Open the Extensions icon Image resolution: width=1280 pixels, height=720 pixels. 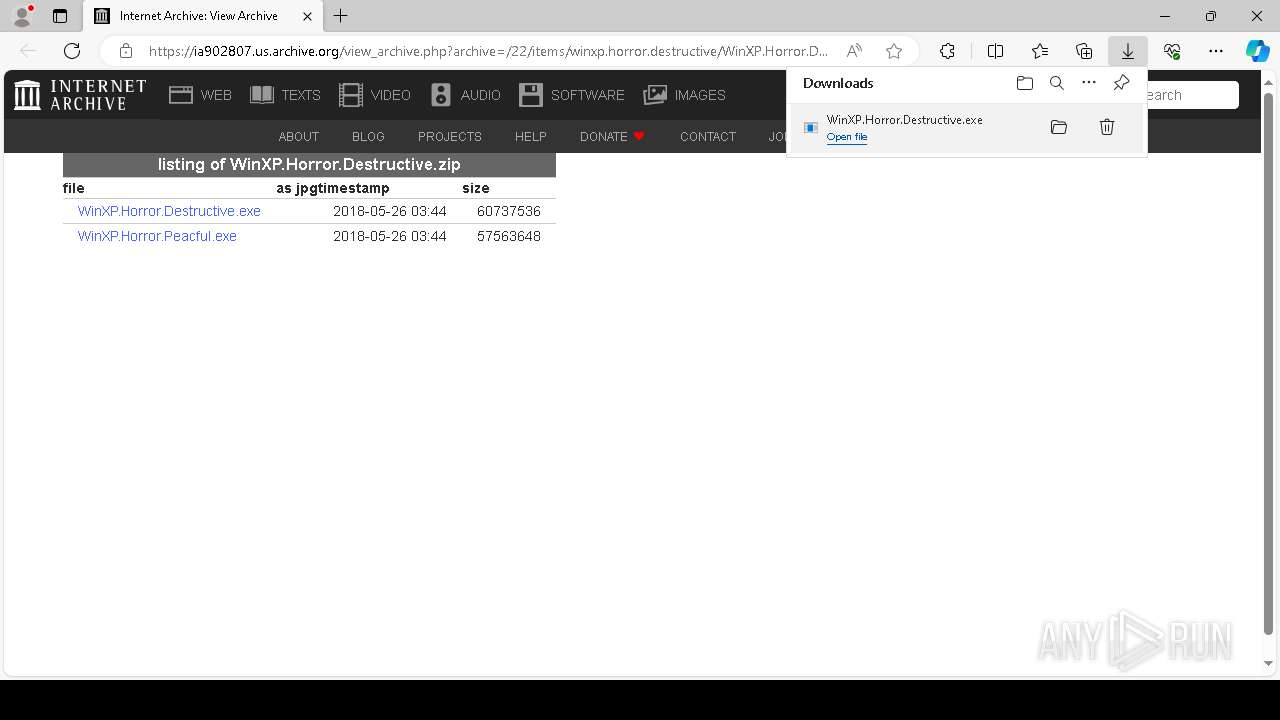pos(947,51)
